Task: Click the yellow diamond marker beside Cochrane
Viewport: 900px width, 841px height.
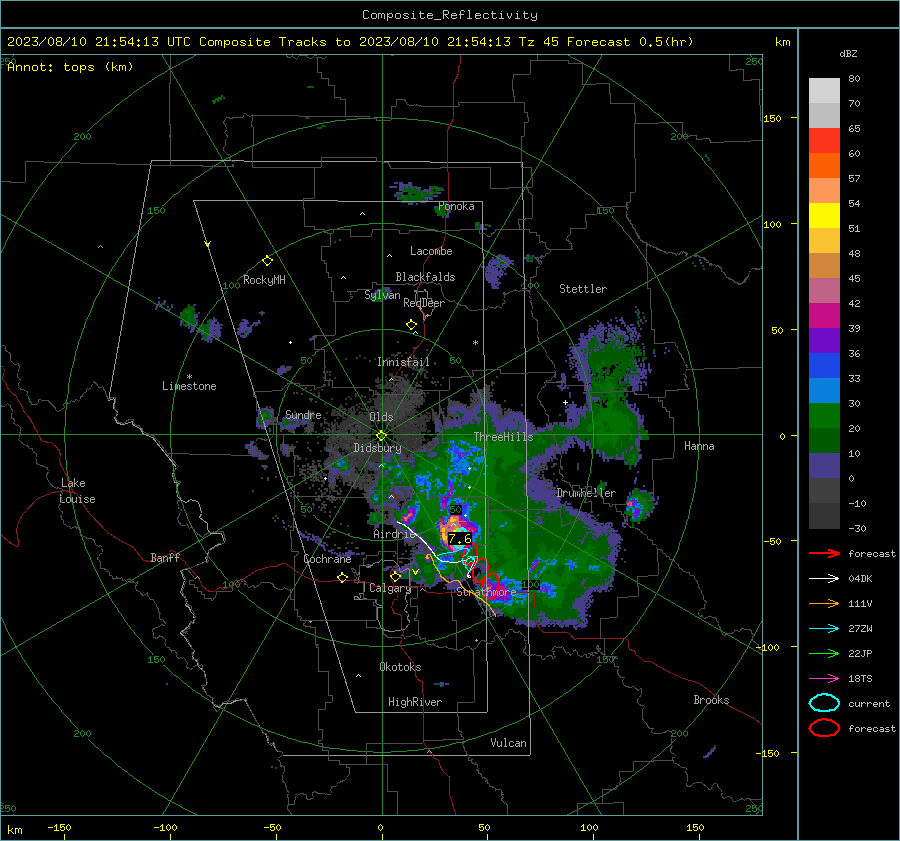Action: tap(342, 578)
